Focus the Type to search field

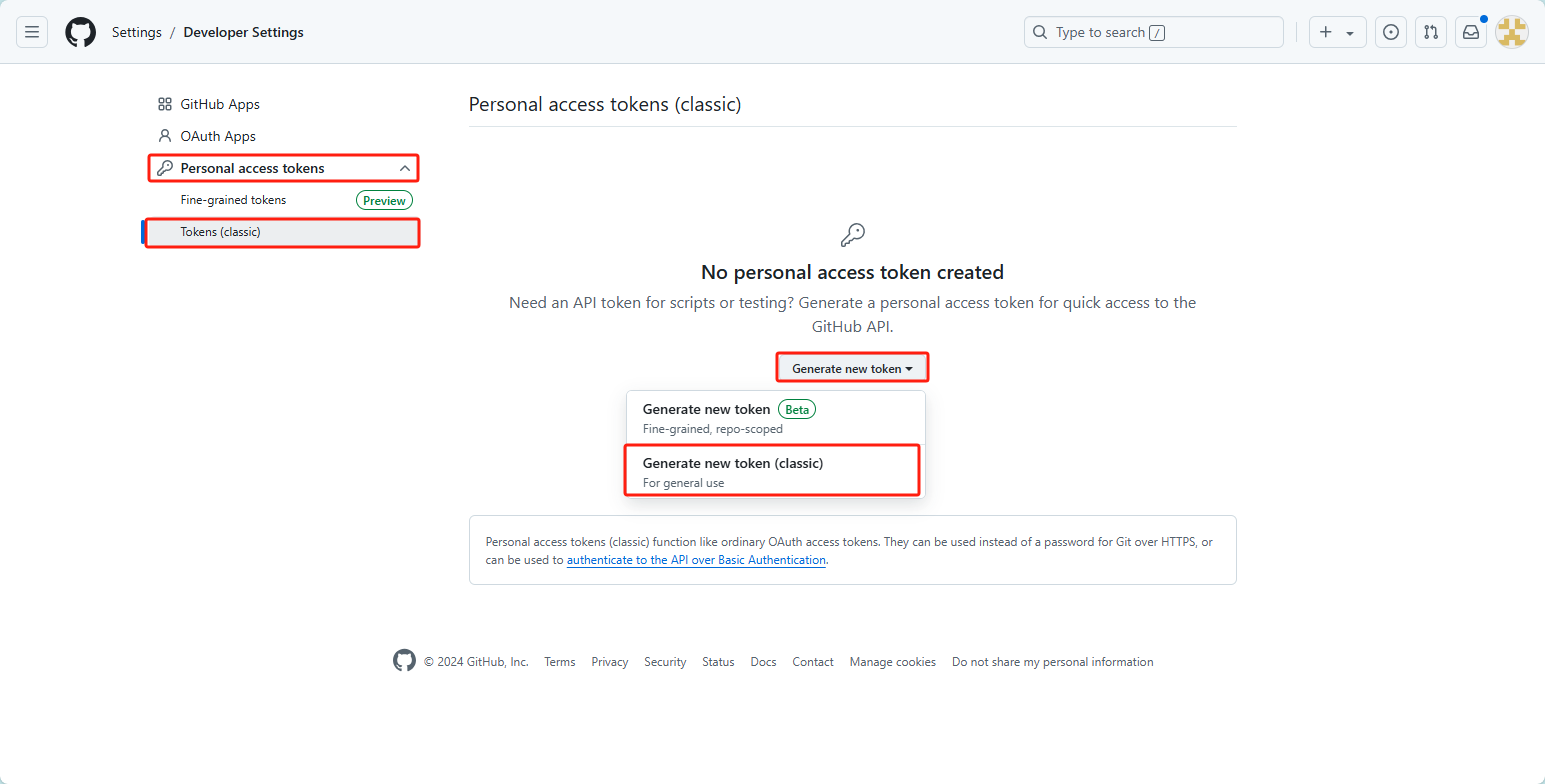1154,32
